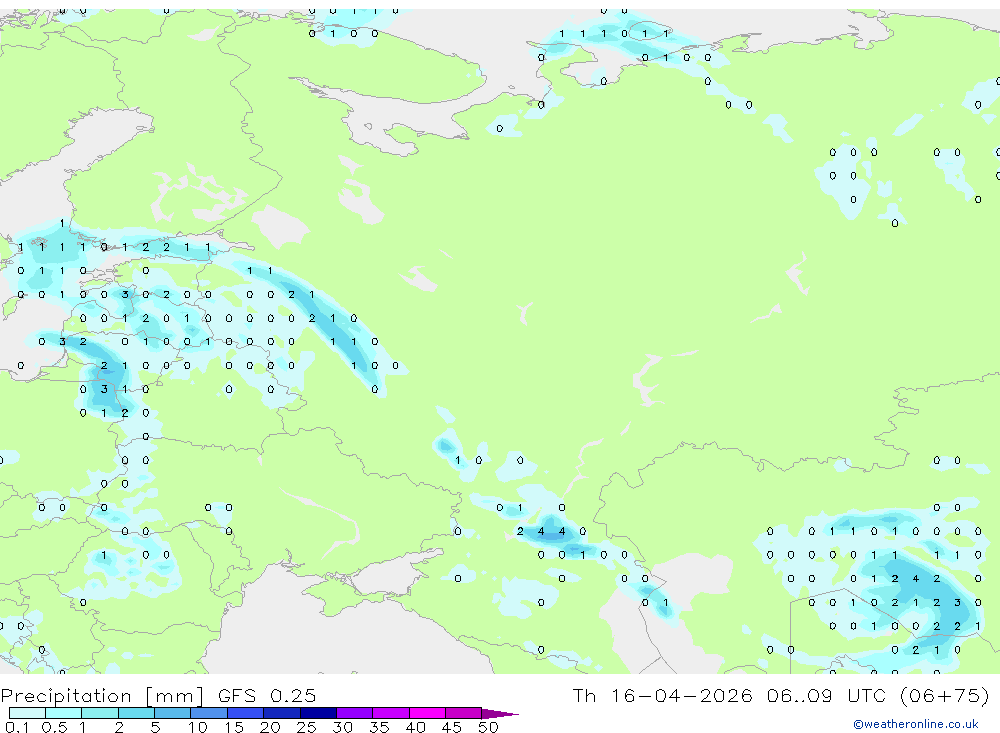
Task: Pick the 25–30 mm legend swatch
Action: 318,713
